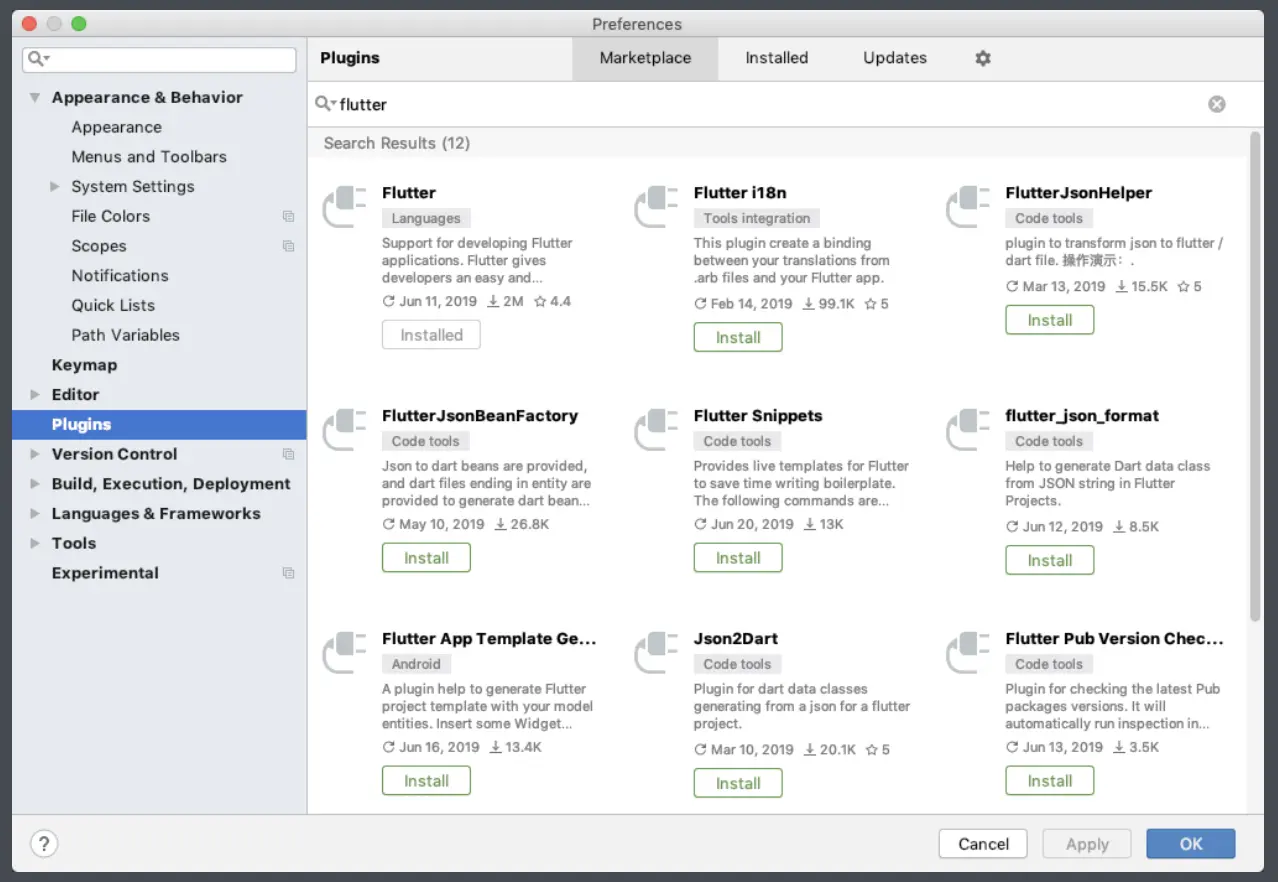Viewport: 1278px width, 882px height.
Task: Collapse the Appearance & Behavior section
Action: 35,98
